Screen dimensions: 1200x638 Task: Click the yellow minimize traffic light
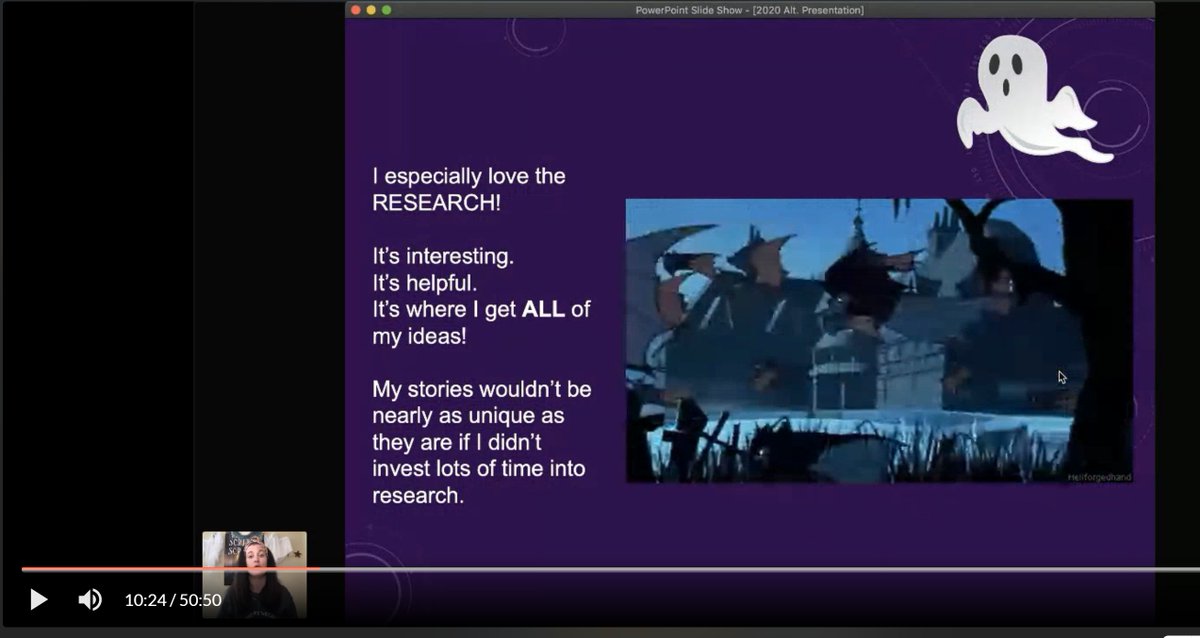point(369,9)
